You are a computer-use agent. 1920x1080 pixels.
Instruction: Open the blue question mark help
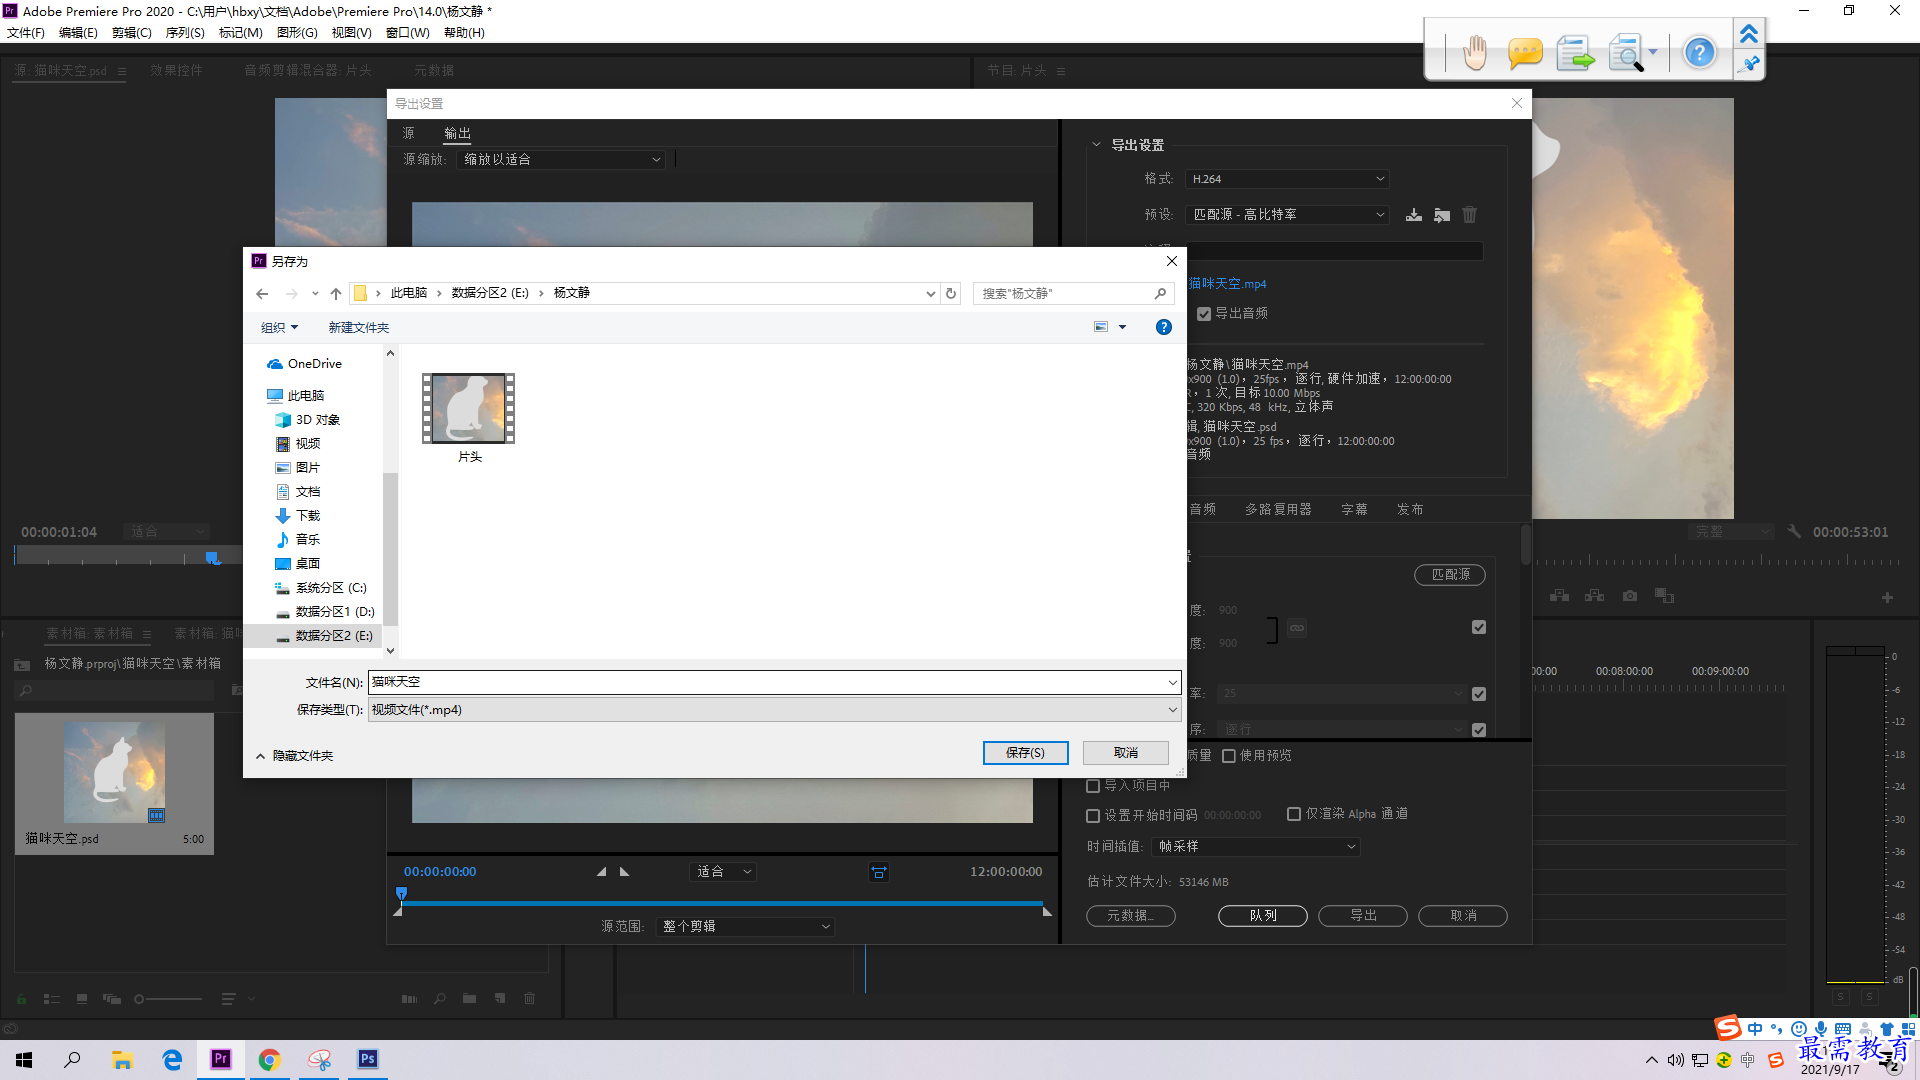1699,52
